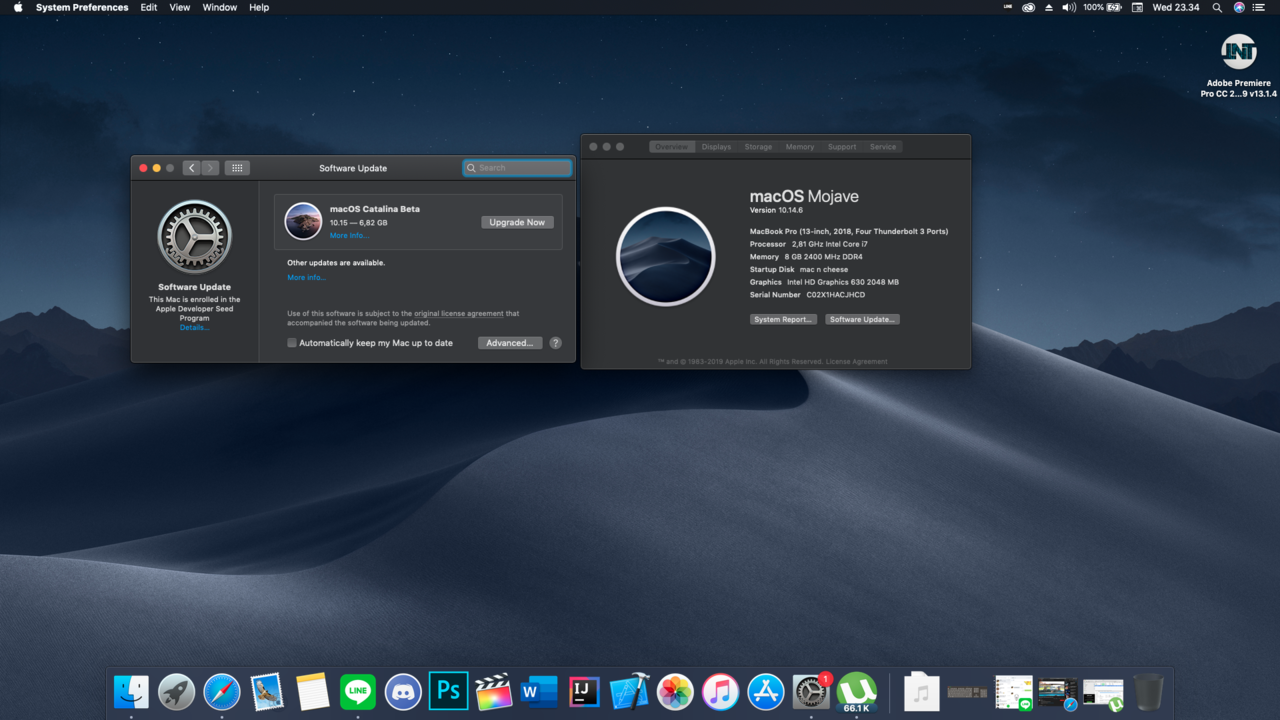
Task: Click the Creative Cloud menu bar icon
Action: point(1028,7)
